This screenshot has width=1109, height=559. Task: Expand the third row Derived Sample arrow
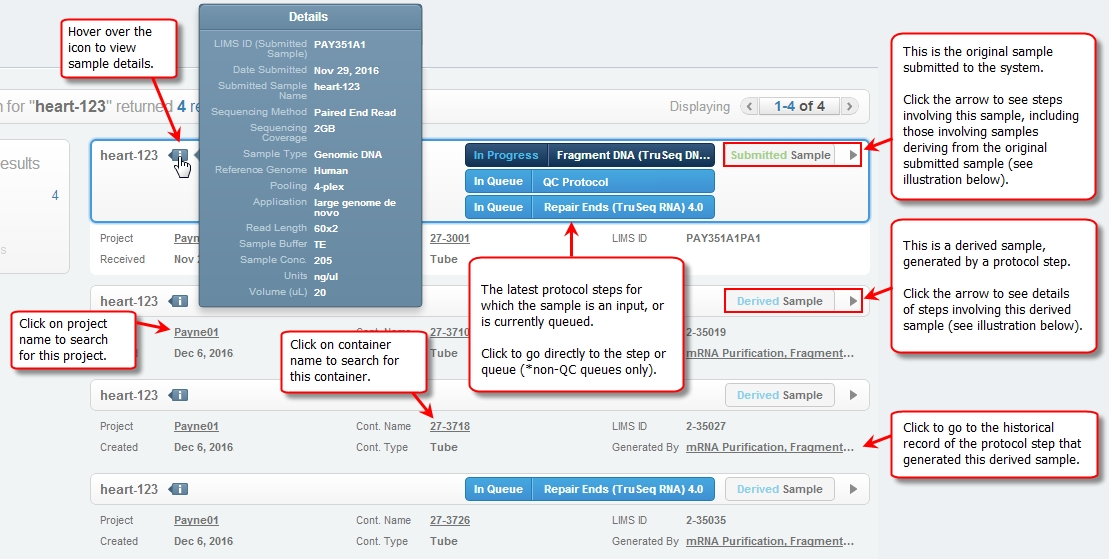[852, 395]
